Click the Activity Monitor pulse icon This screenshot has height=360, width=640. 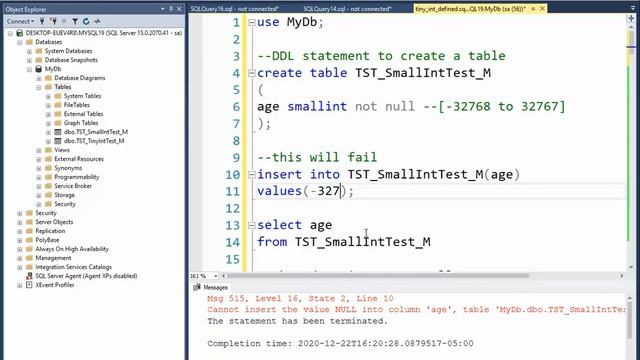coord(97,21)
